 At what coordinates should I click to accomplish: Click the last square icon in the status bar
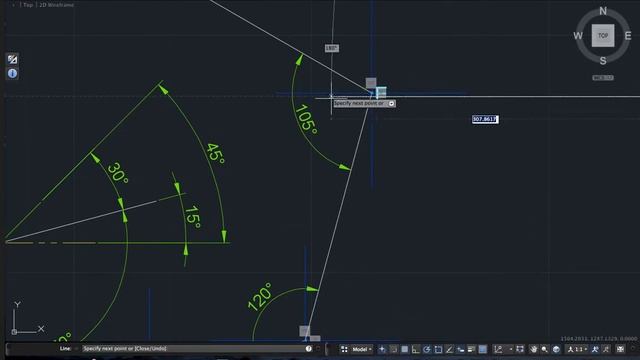pyautogui.click(x=620, y=349)
